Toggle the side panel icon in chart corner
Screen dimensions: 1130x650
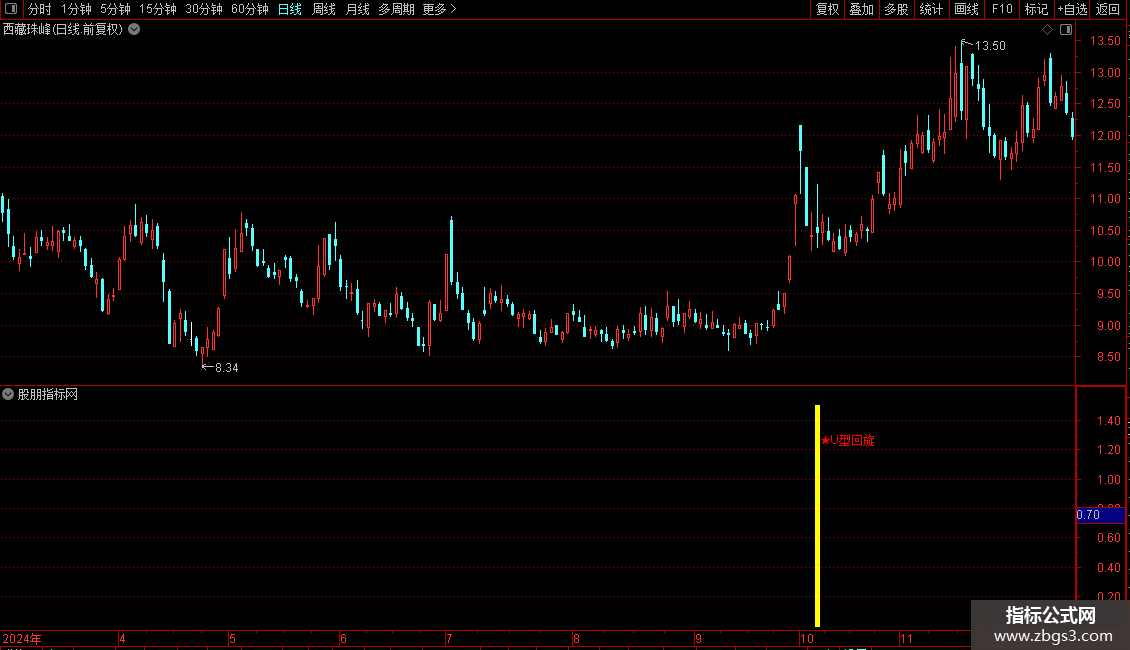[x=1067, y=30]
